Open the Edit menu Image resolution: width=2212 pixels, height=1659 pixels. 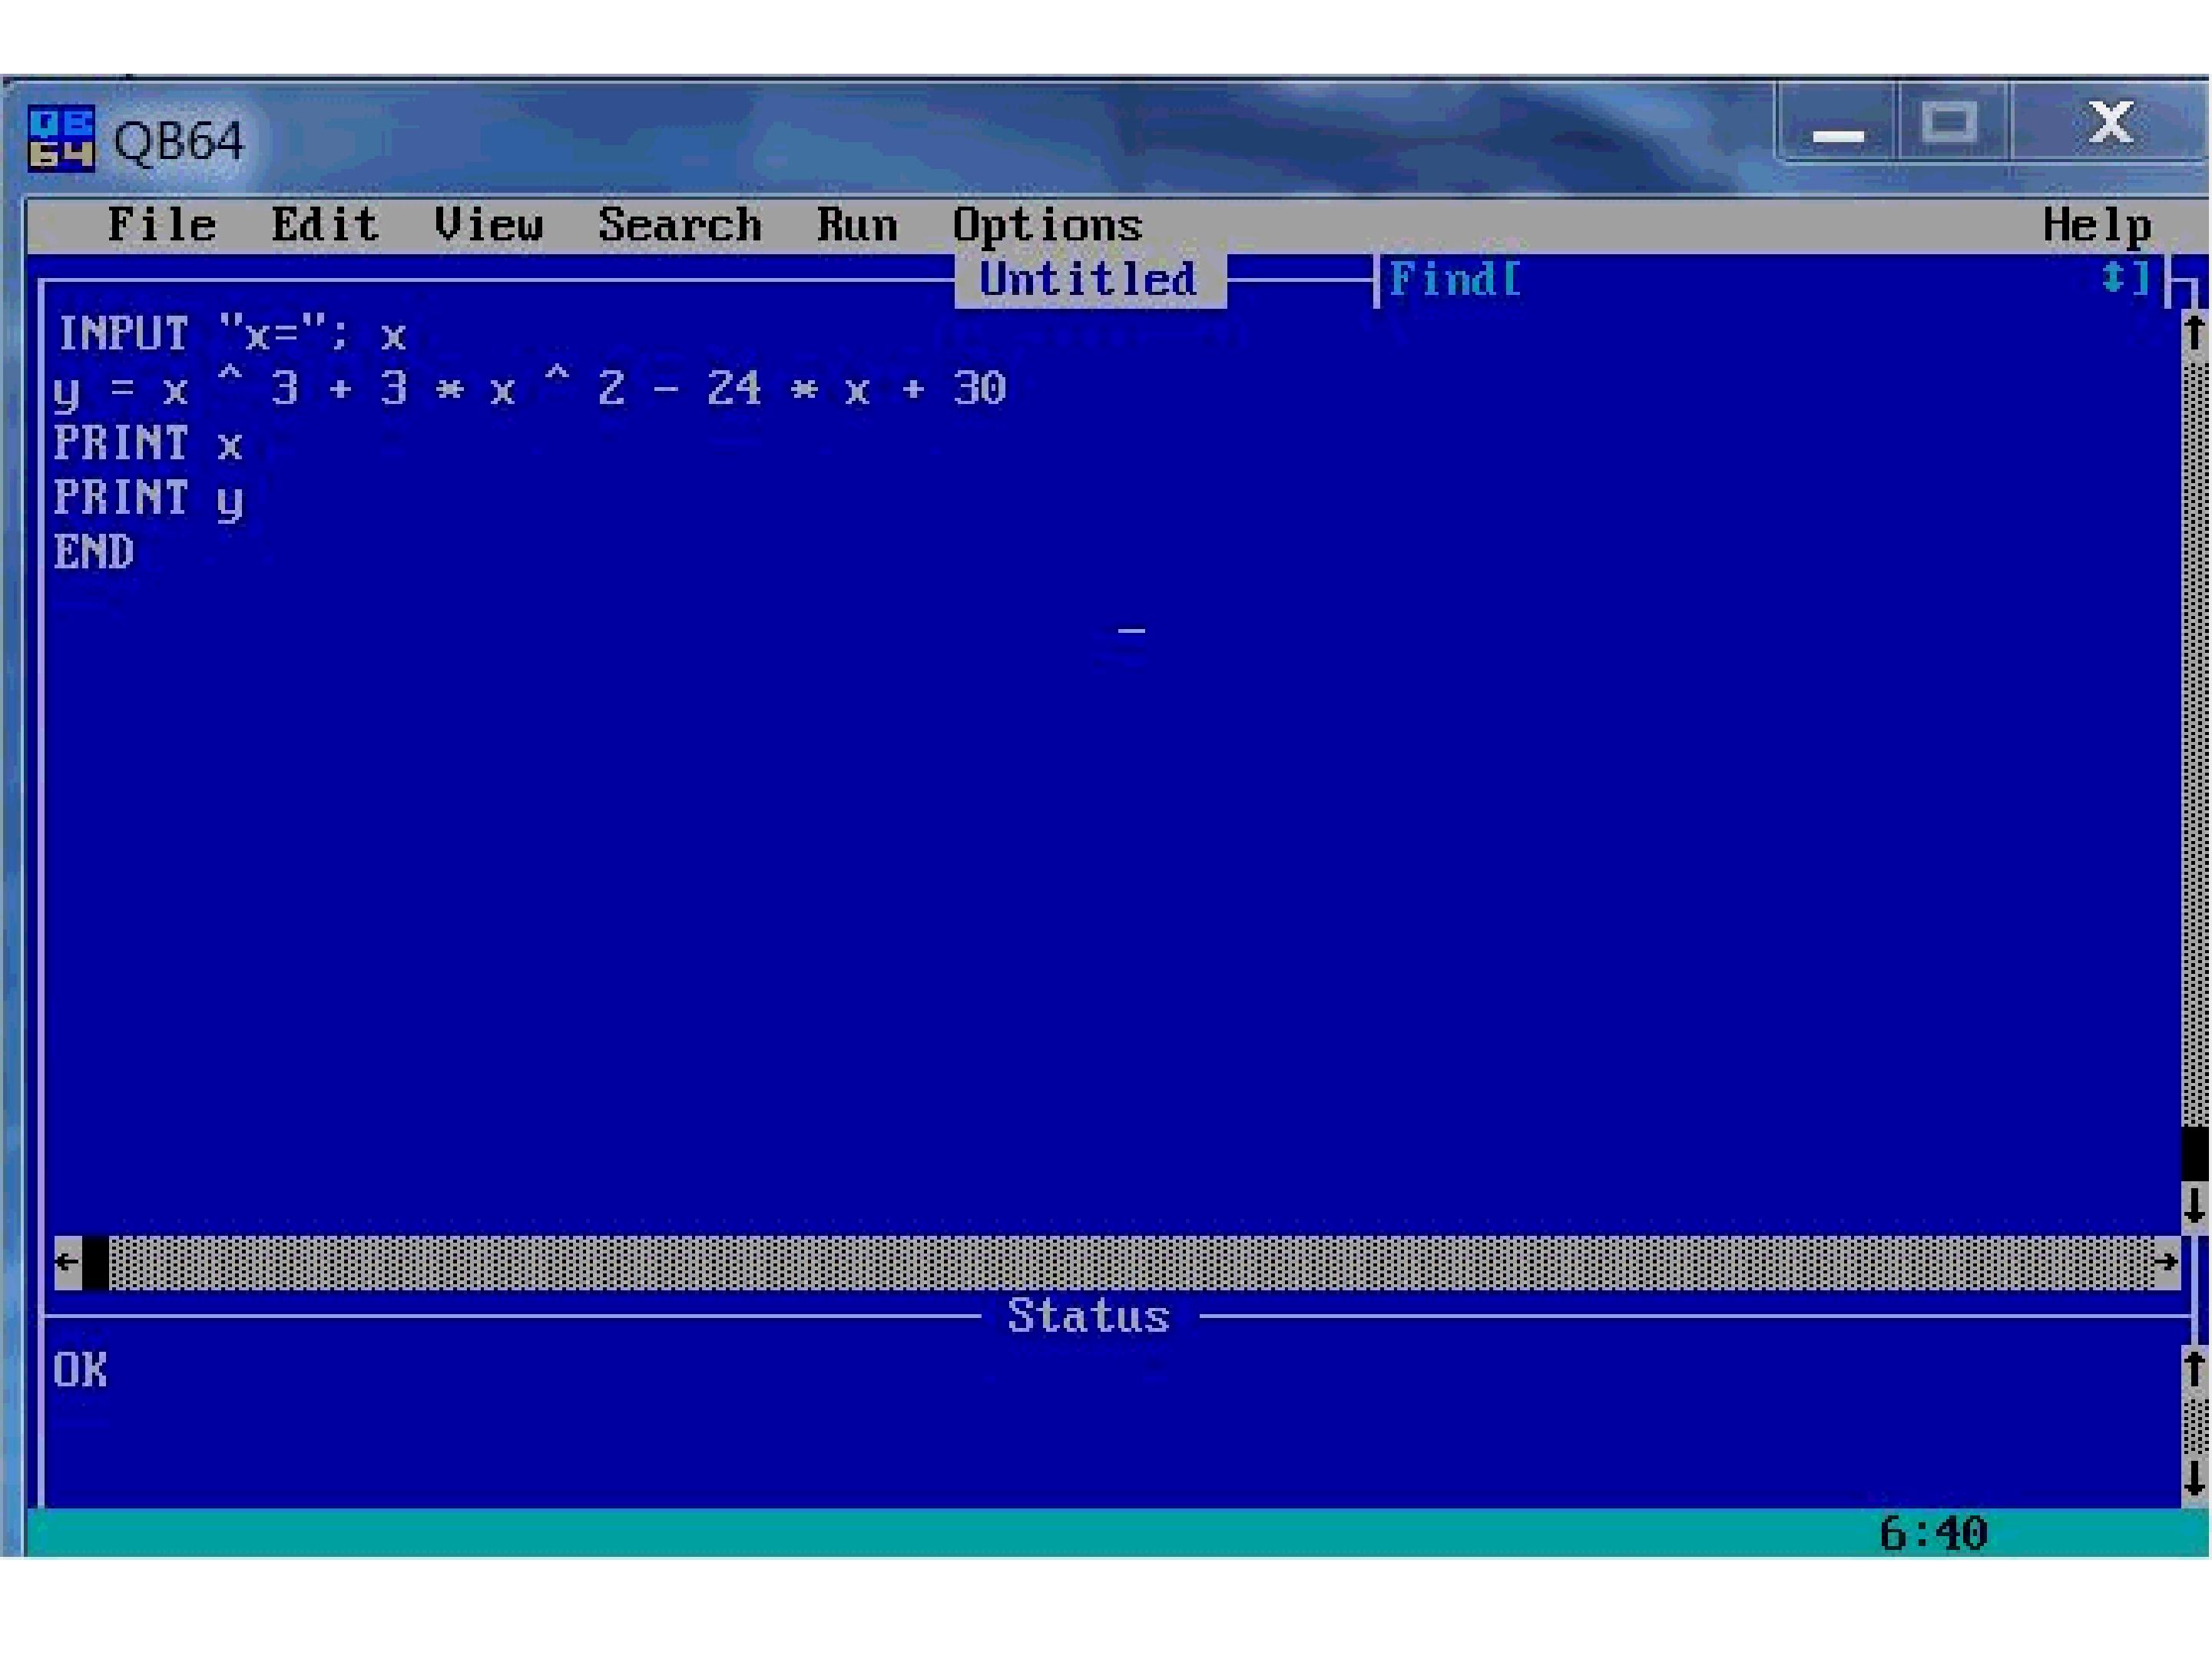(x=325, y=224)
